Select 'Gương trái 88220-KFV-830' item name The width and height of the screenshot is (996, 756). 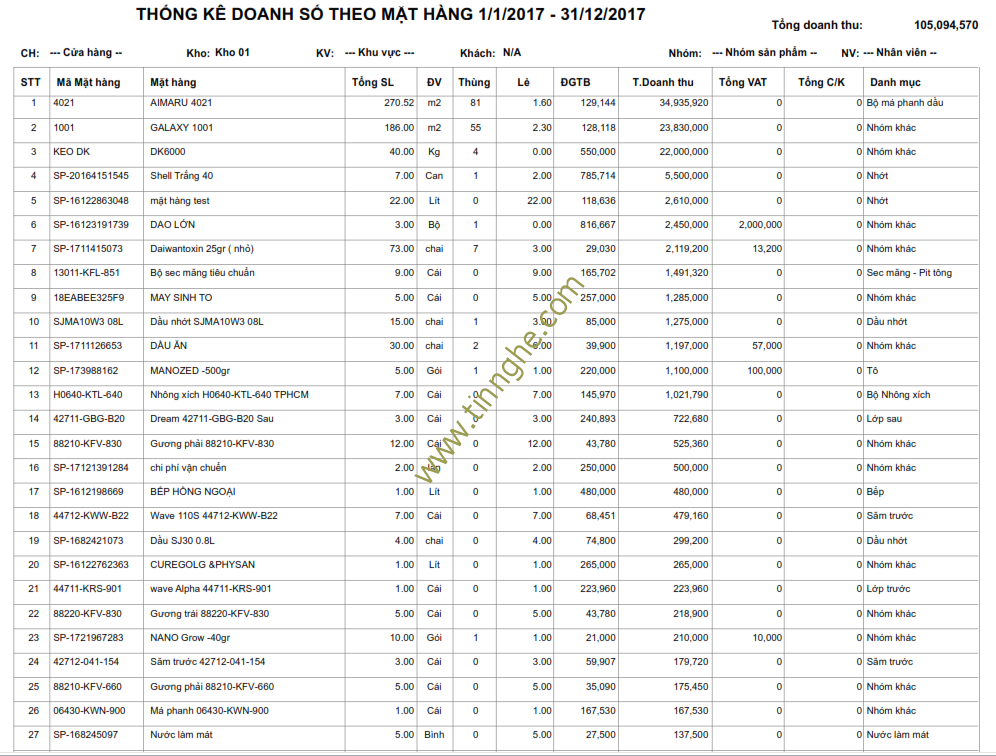click(x=210, y=614)
